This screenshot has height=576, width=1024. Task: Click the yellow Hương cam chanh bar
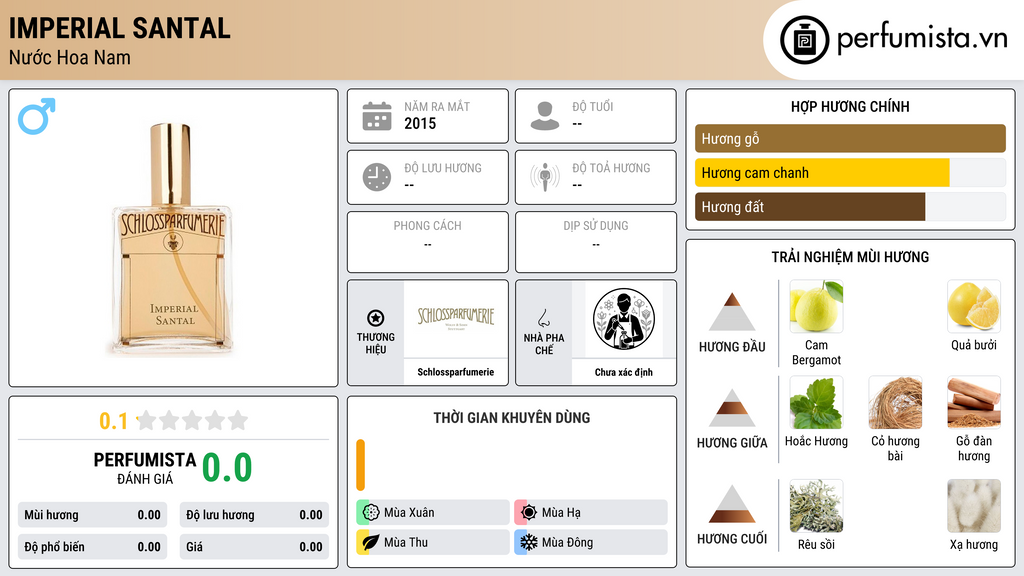[x=822, y=173]
